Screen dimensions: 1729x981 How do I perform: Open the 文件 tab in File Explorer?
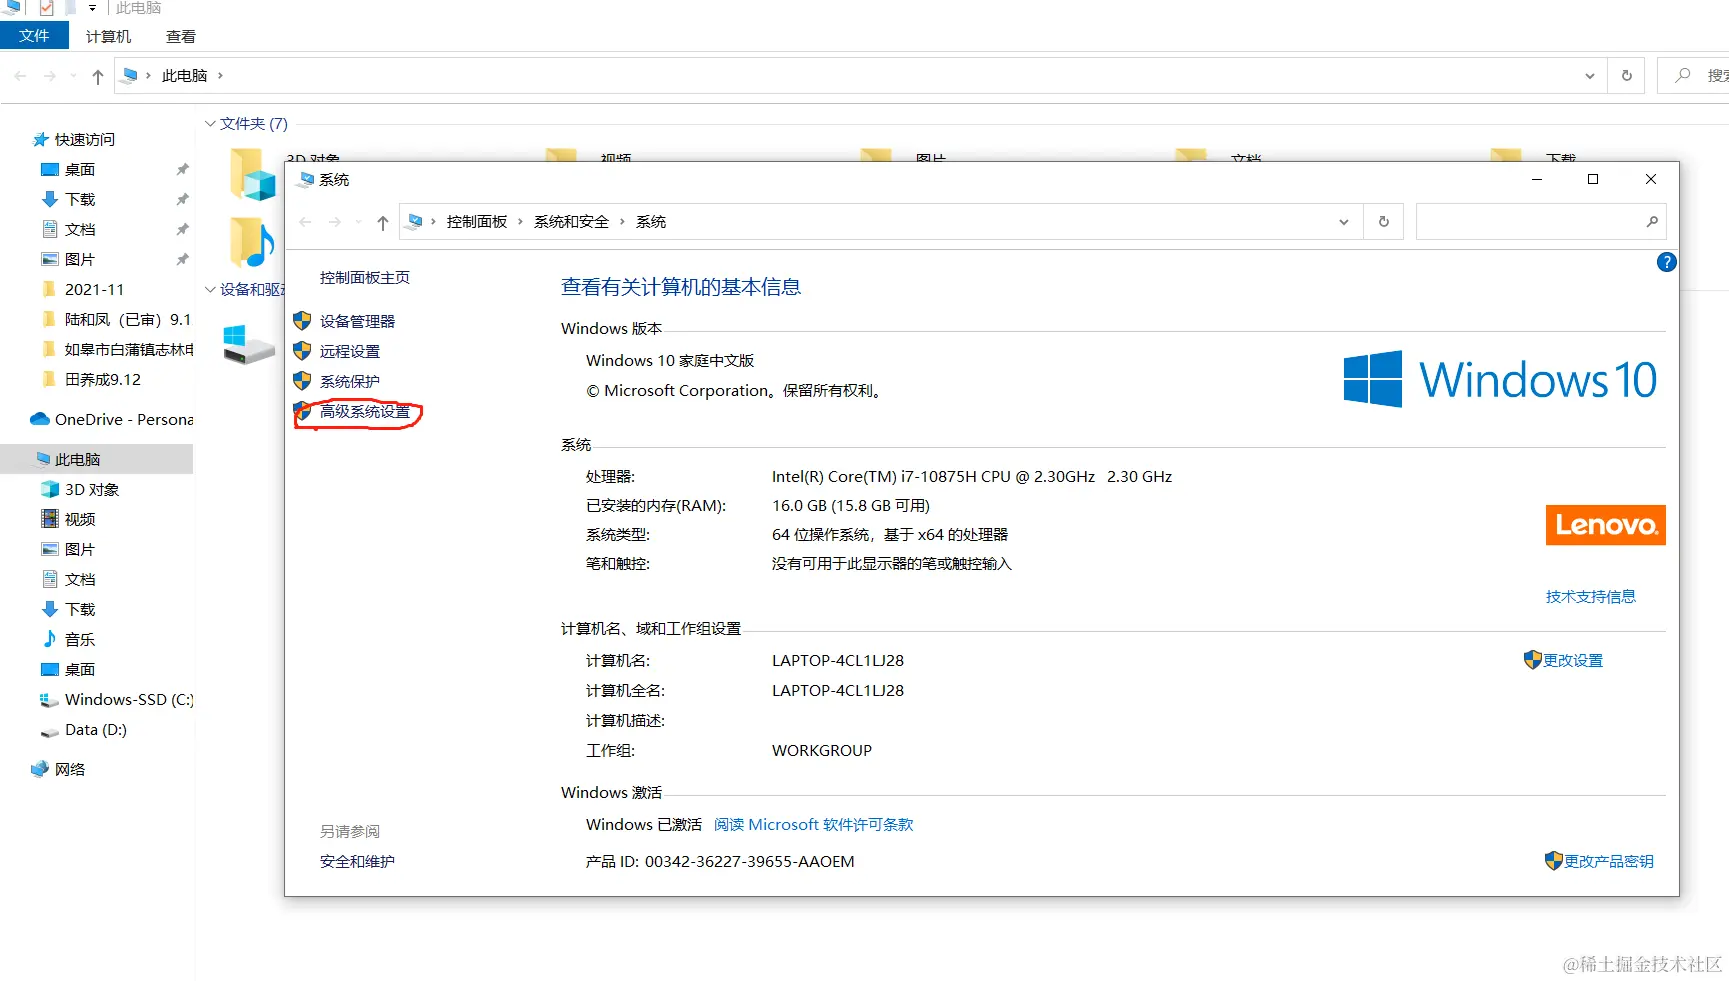pyautogui.click(x=34, y=36)
